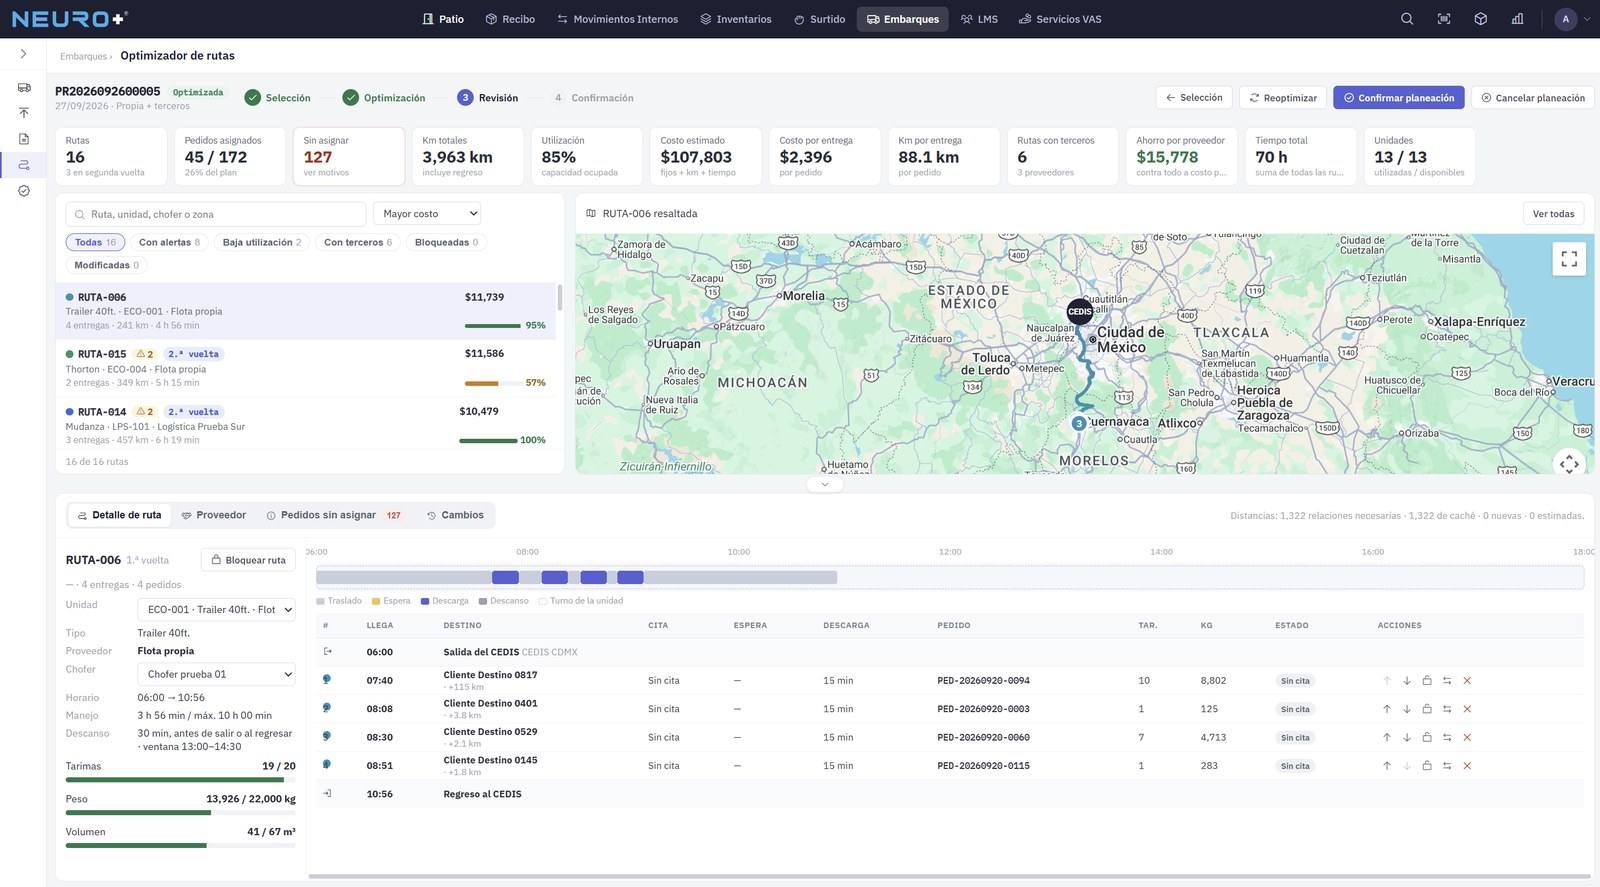
Task: Open the Chofer prueba 01 dropdown
Action: click(216, 674)
